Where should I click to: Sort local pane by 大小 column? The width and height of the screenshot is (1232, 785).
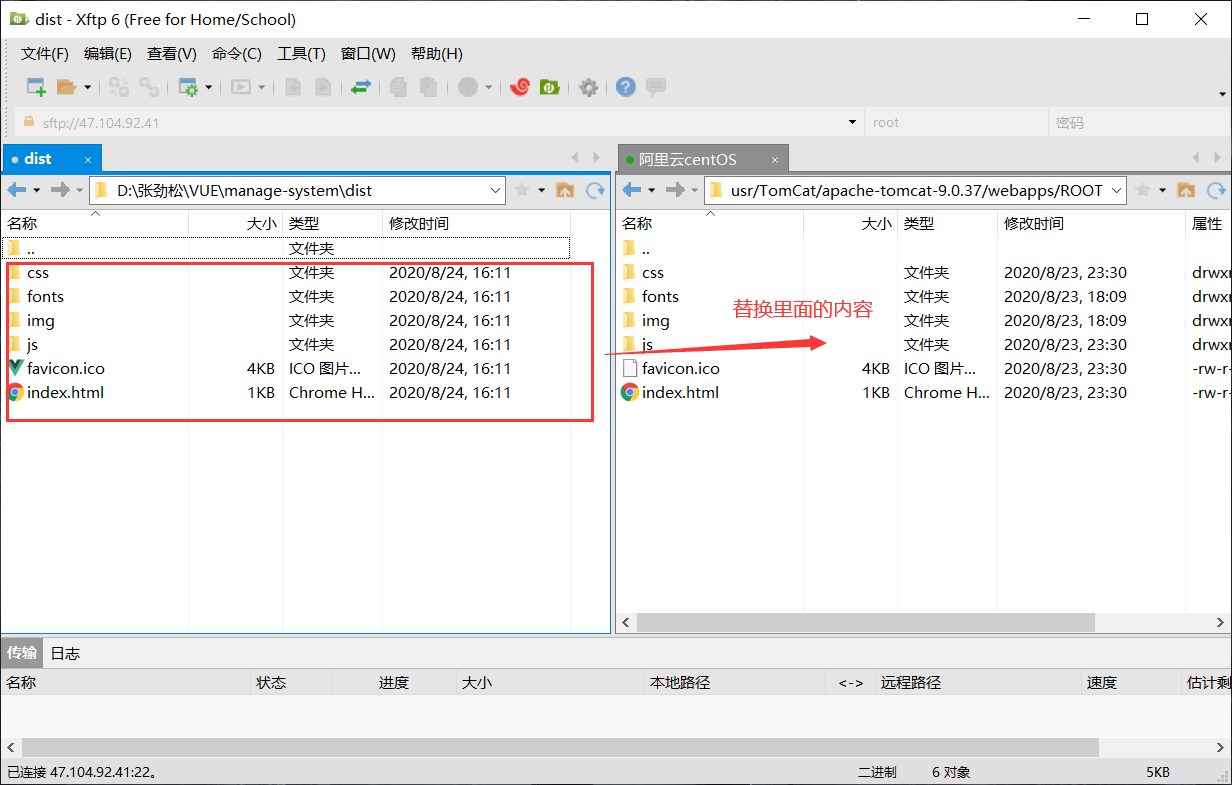[235, 223]
